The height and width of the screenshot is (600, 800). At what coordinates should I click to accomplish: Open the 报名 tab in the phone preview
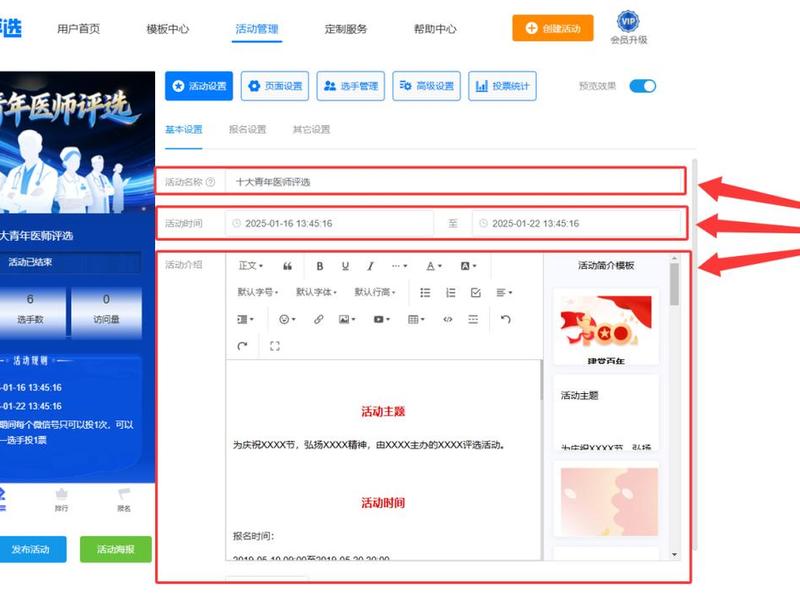click(124, 499)
